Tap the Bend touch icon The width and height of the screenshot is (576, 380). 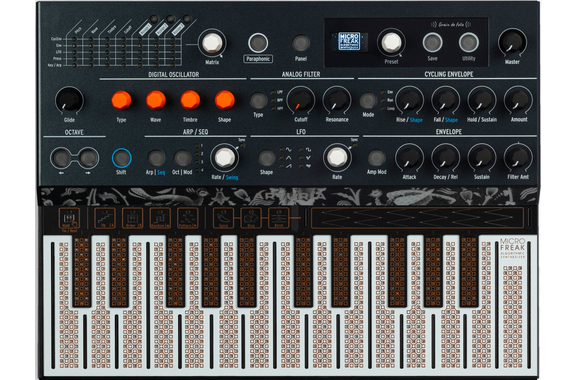[279, 218]
